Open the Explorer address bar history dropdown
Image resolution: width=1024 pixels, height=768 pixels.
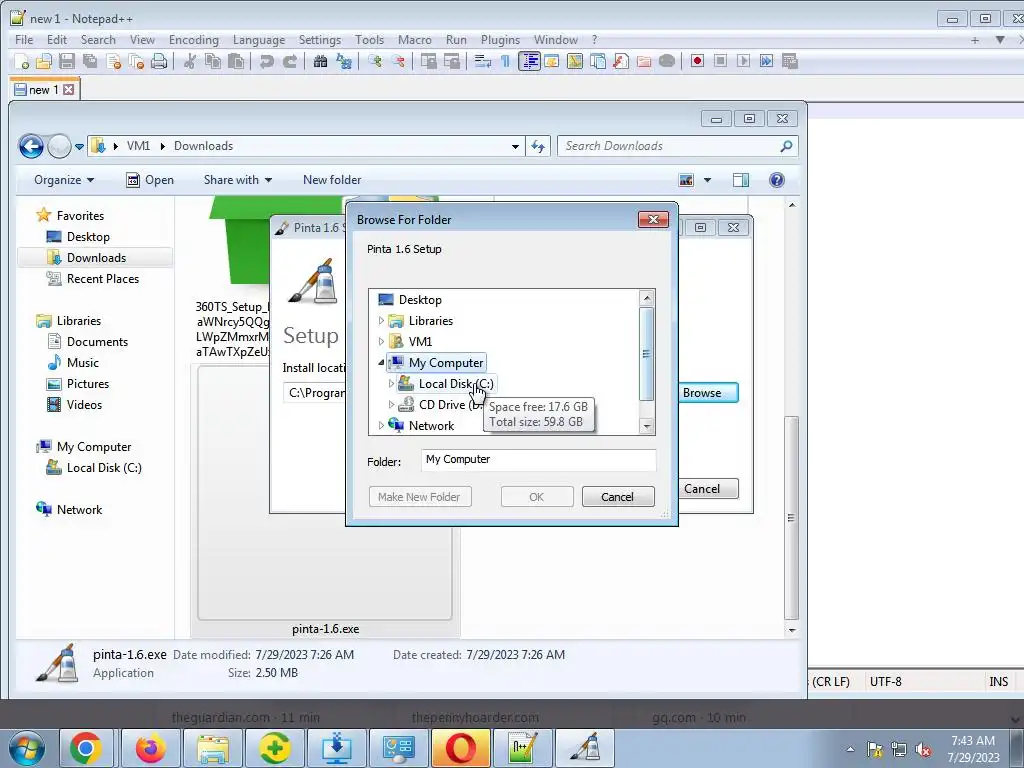click(515, 146)
